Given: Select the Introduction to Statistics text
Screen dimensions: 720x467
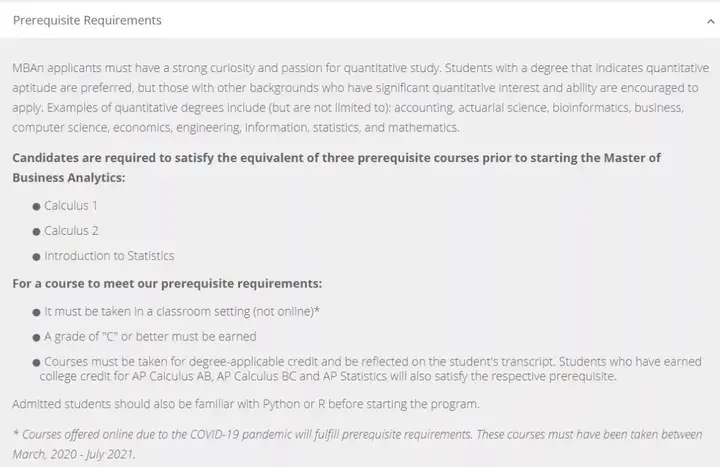Looking at the screenshot, I should 109,256.
